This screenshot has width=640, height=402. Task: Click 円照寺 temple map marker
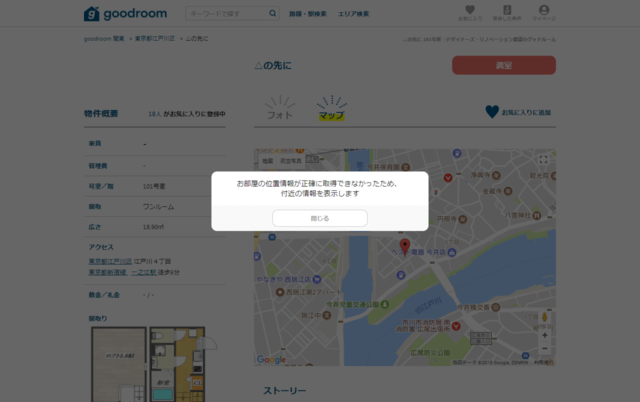462,219
